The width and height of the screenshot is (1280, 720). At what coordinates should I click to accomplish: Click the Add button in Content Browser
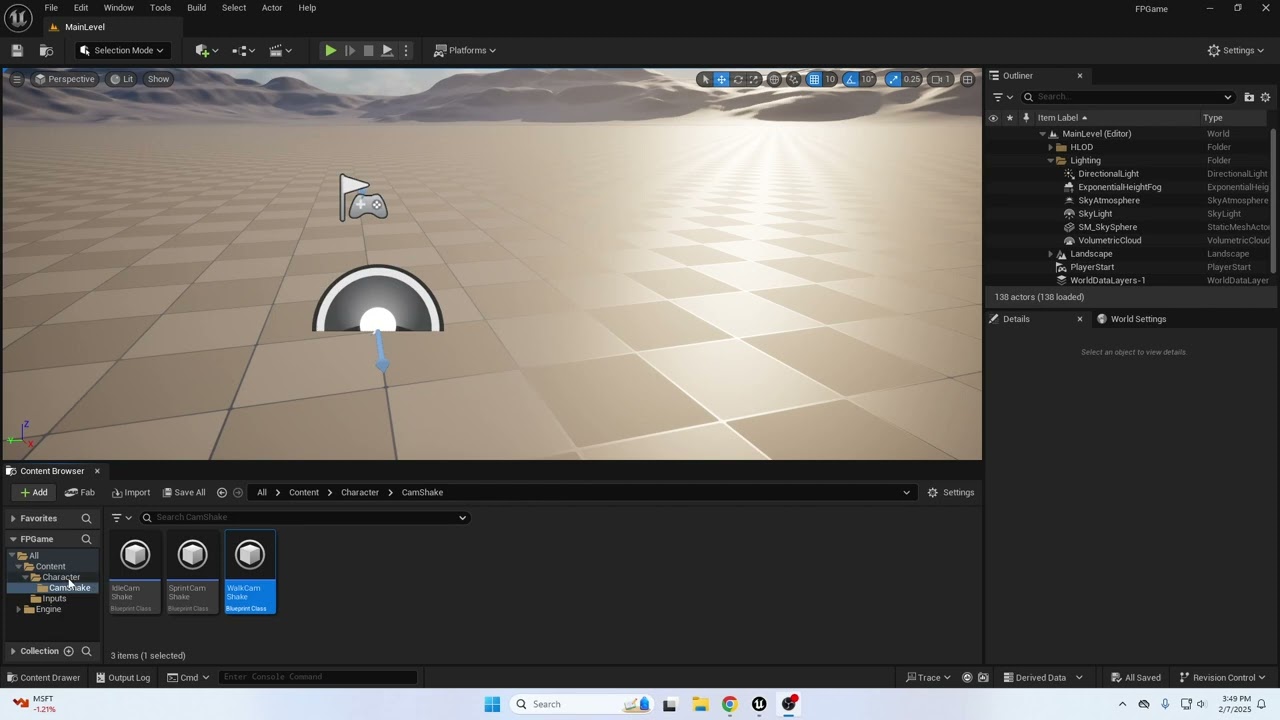(x=33, y=492)
